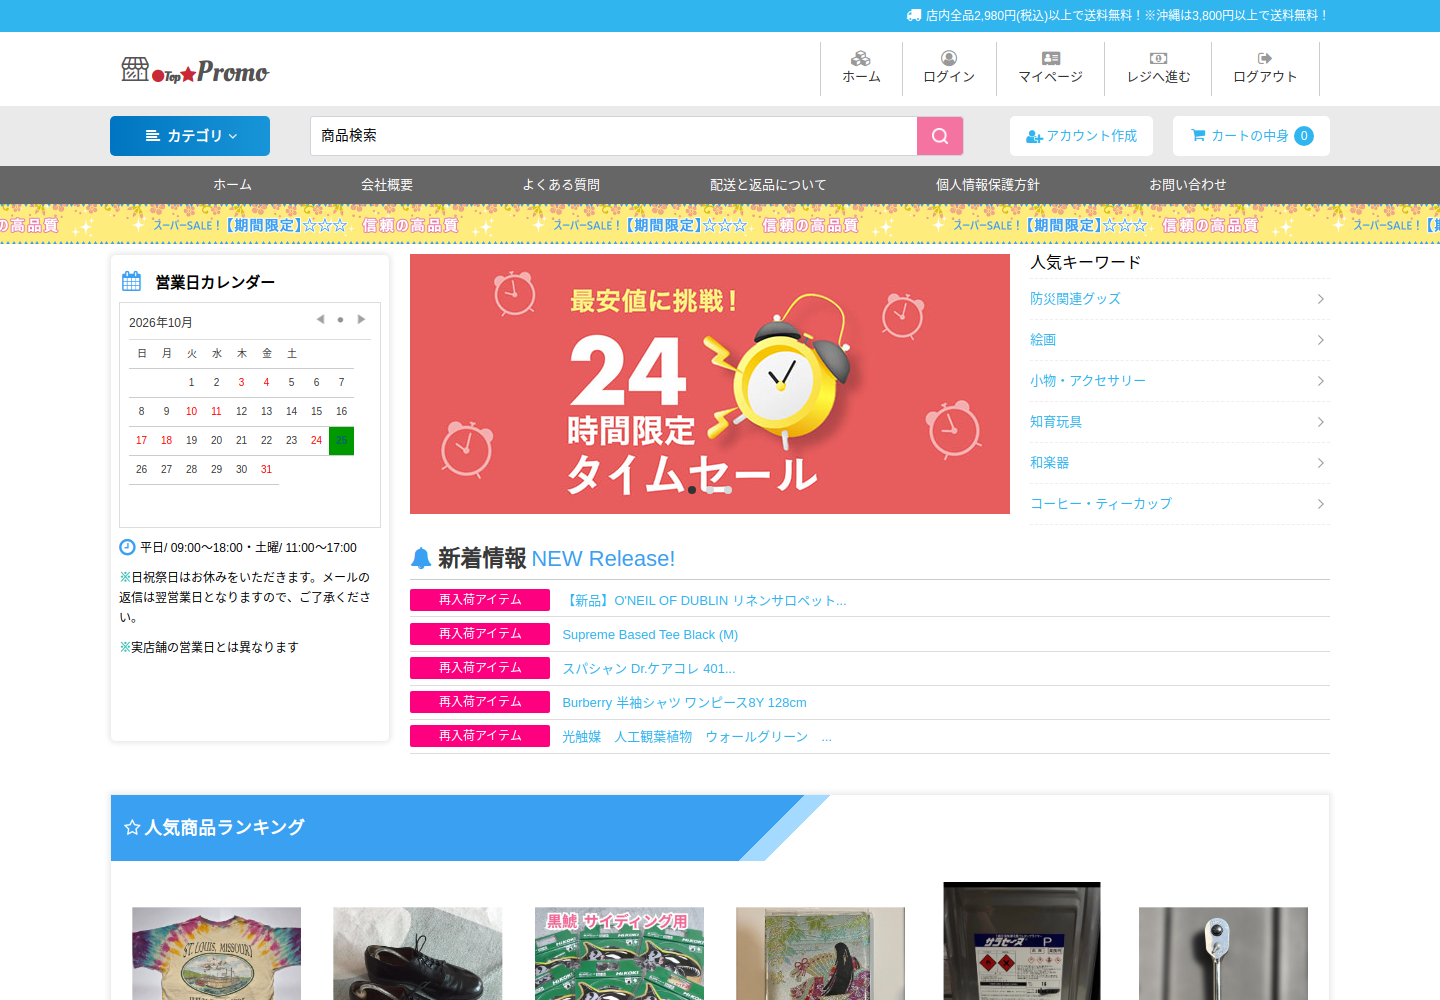Expand 防災関連グッズ keyword chevron
The image size is (1440, 1000).
tap(1320, 299)
